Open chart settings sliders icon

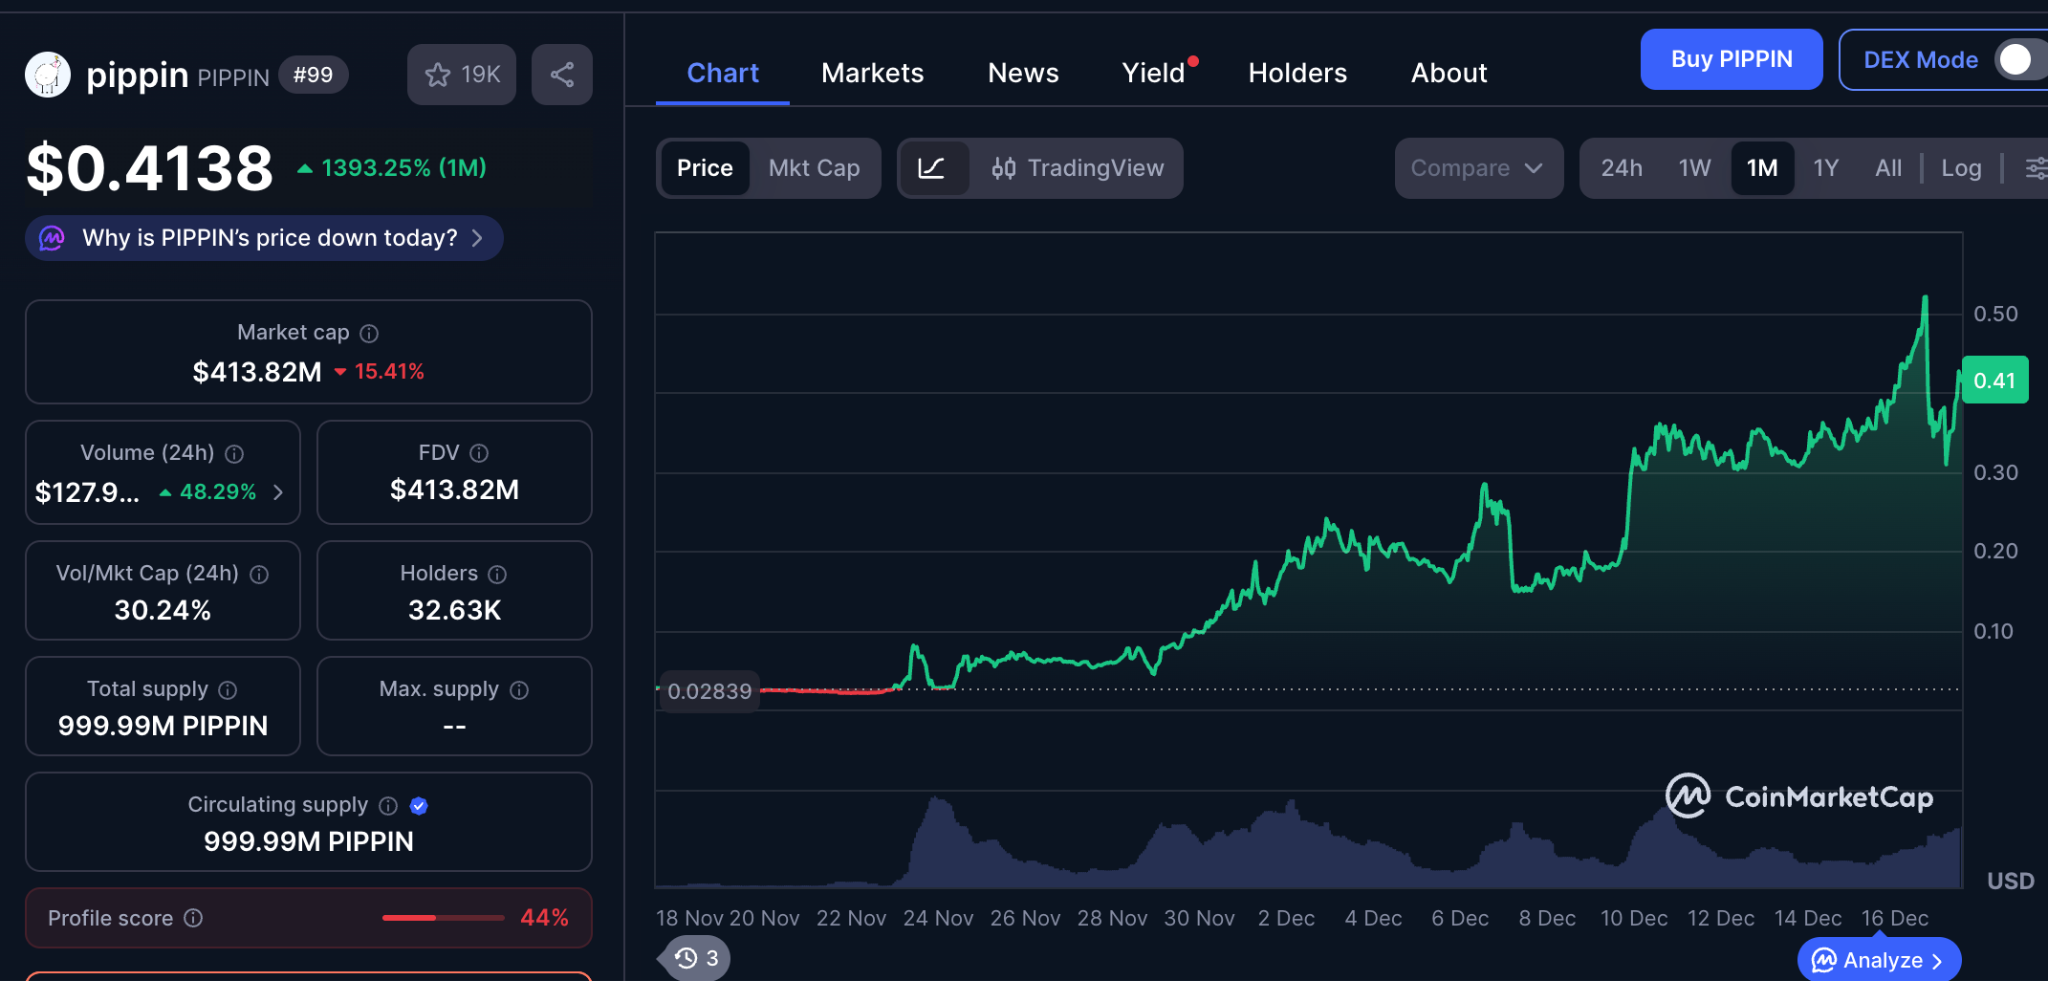2034,168
